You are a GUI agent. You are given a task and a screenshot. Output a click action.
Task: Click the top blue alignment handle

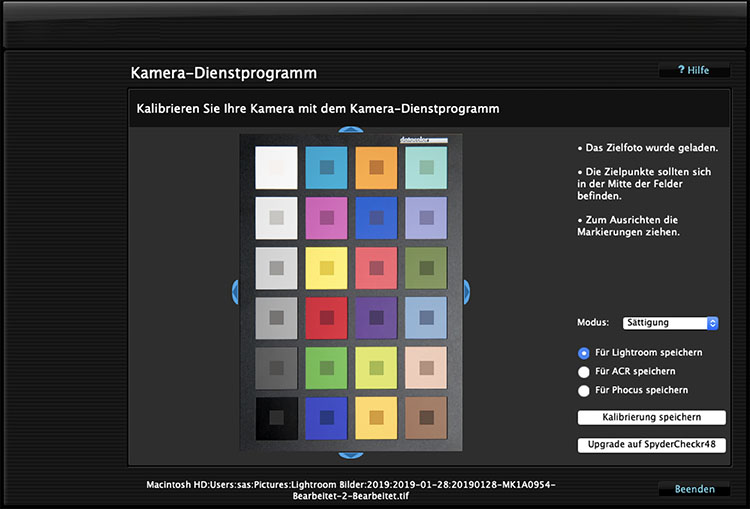tap(351, 130)
